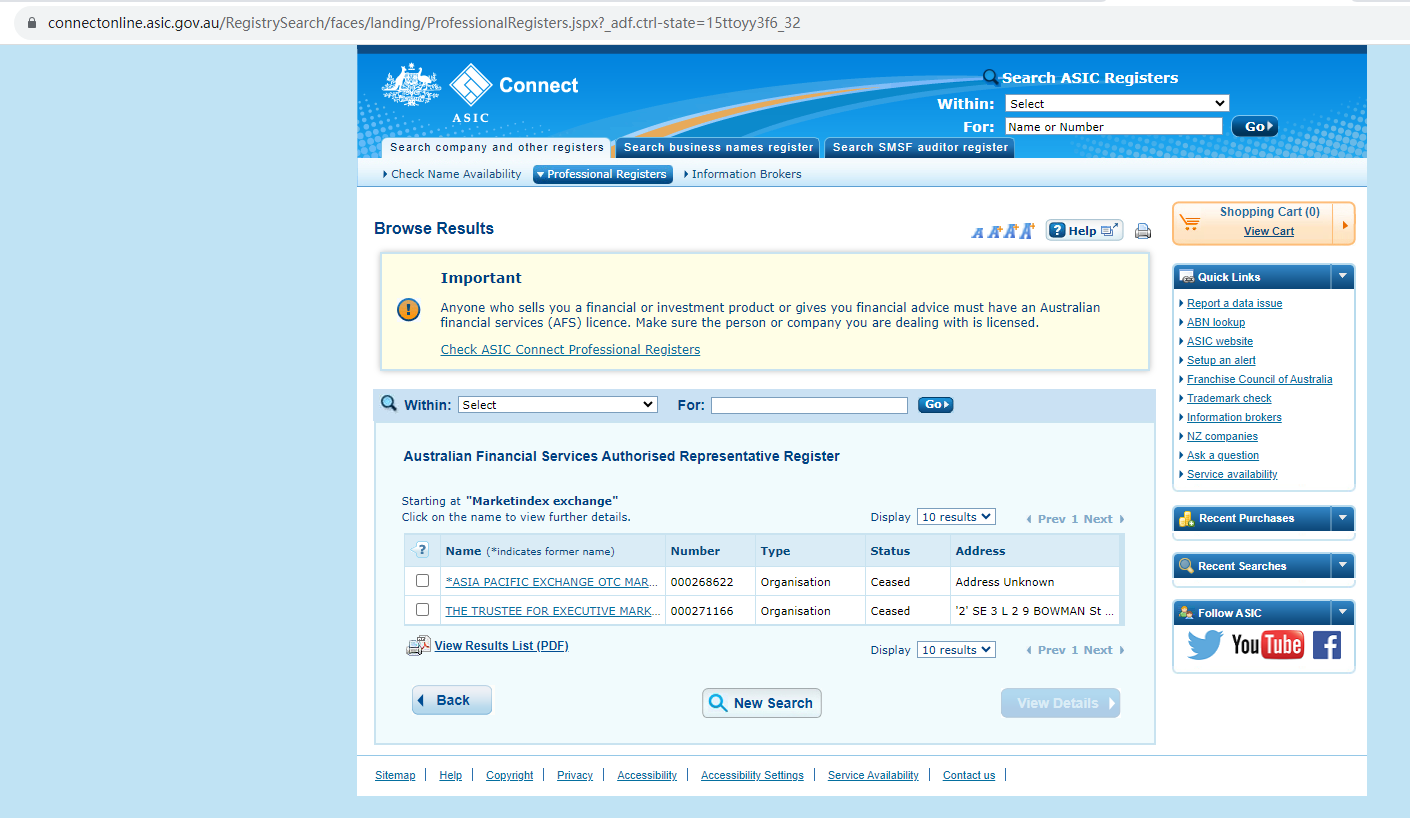Click number 000271166 in results table
This screenshot has height=818, width=1410.
click(702, 611)
